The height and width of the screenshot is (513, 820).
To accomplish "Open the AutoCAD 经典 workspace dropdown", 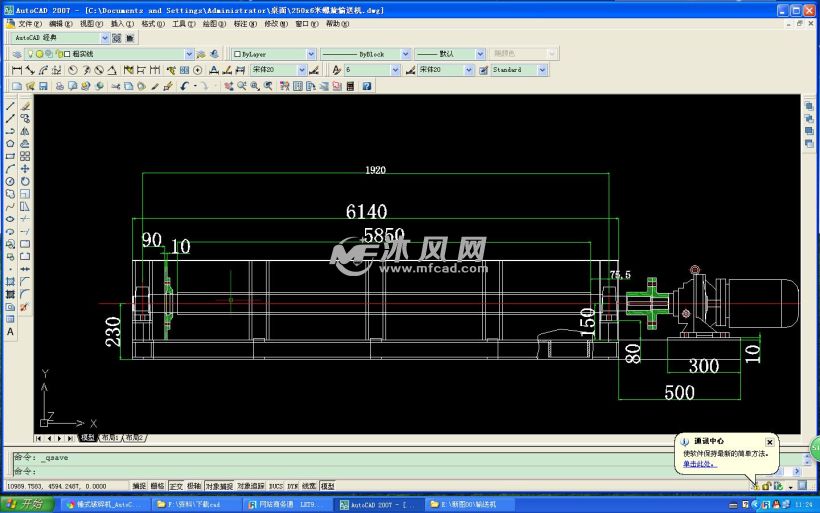I will [x=105, y=38].
